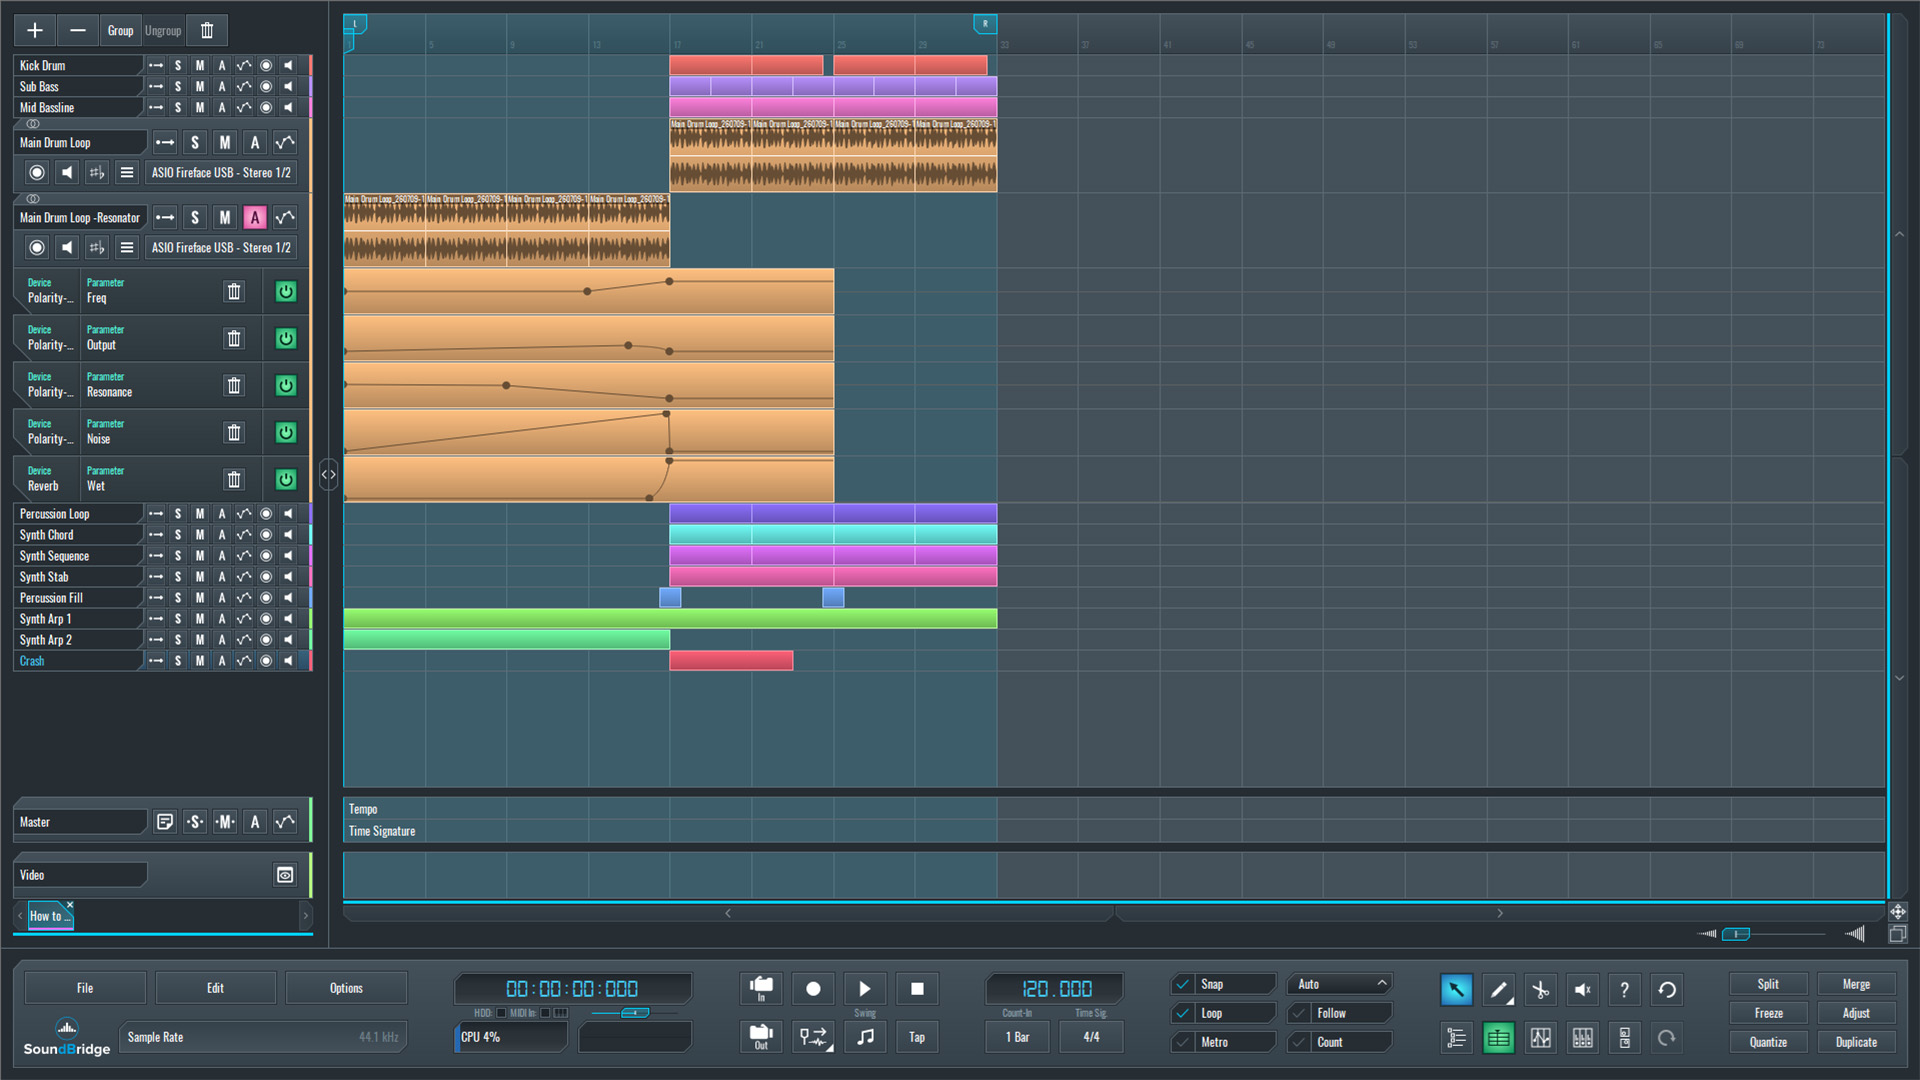Disable the Resonance automation power button
This screenshot has height=1080, width=1920.
286,385
